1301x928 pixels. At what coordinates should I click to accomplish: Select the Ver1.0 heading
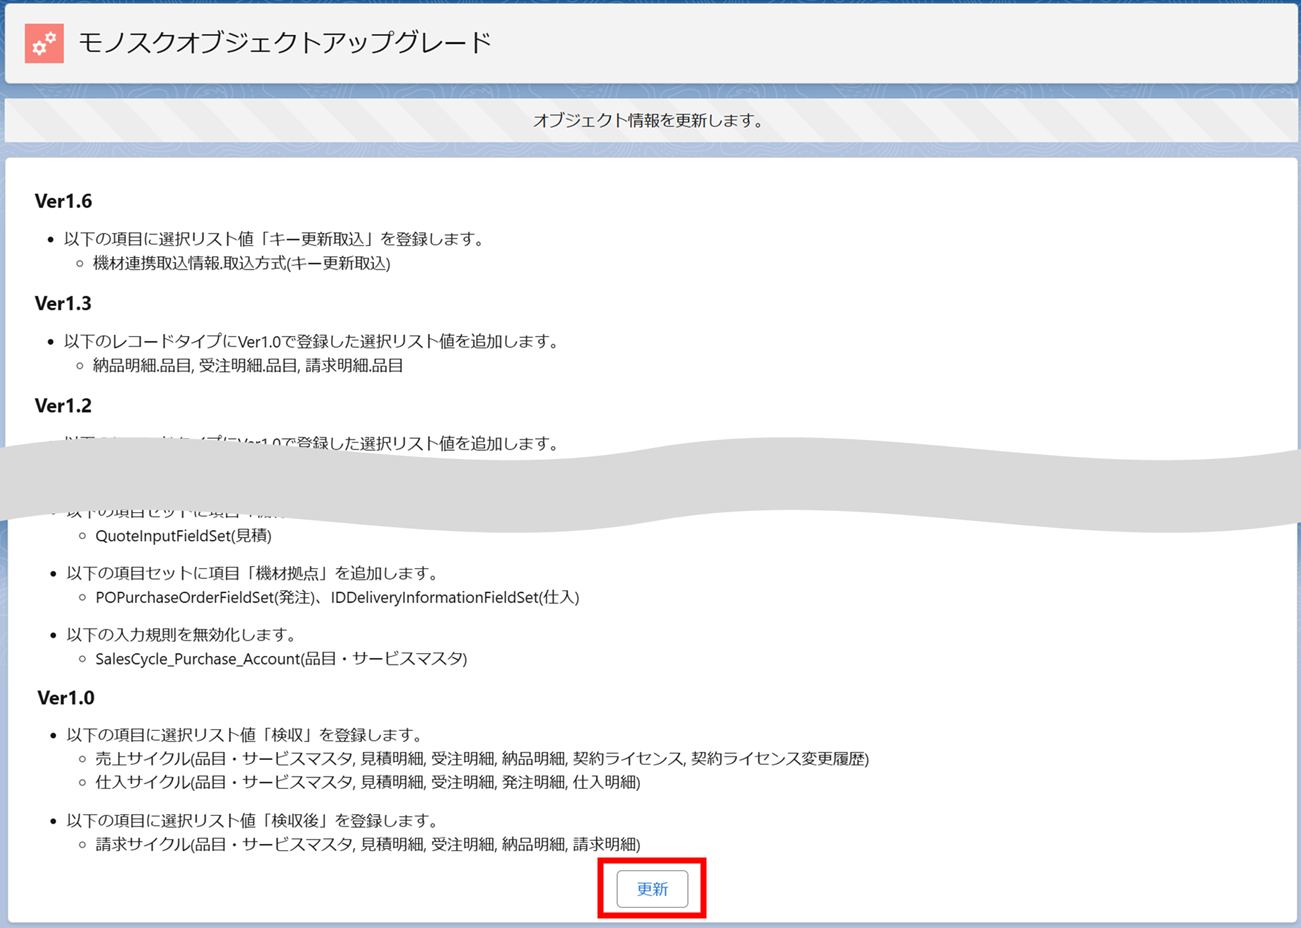tap(66, 697)
